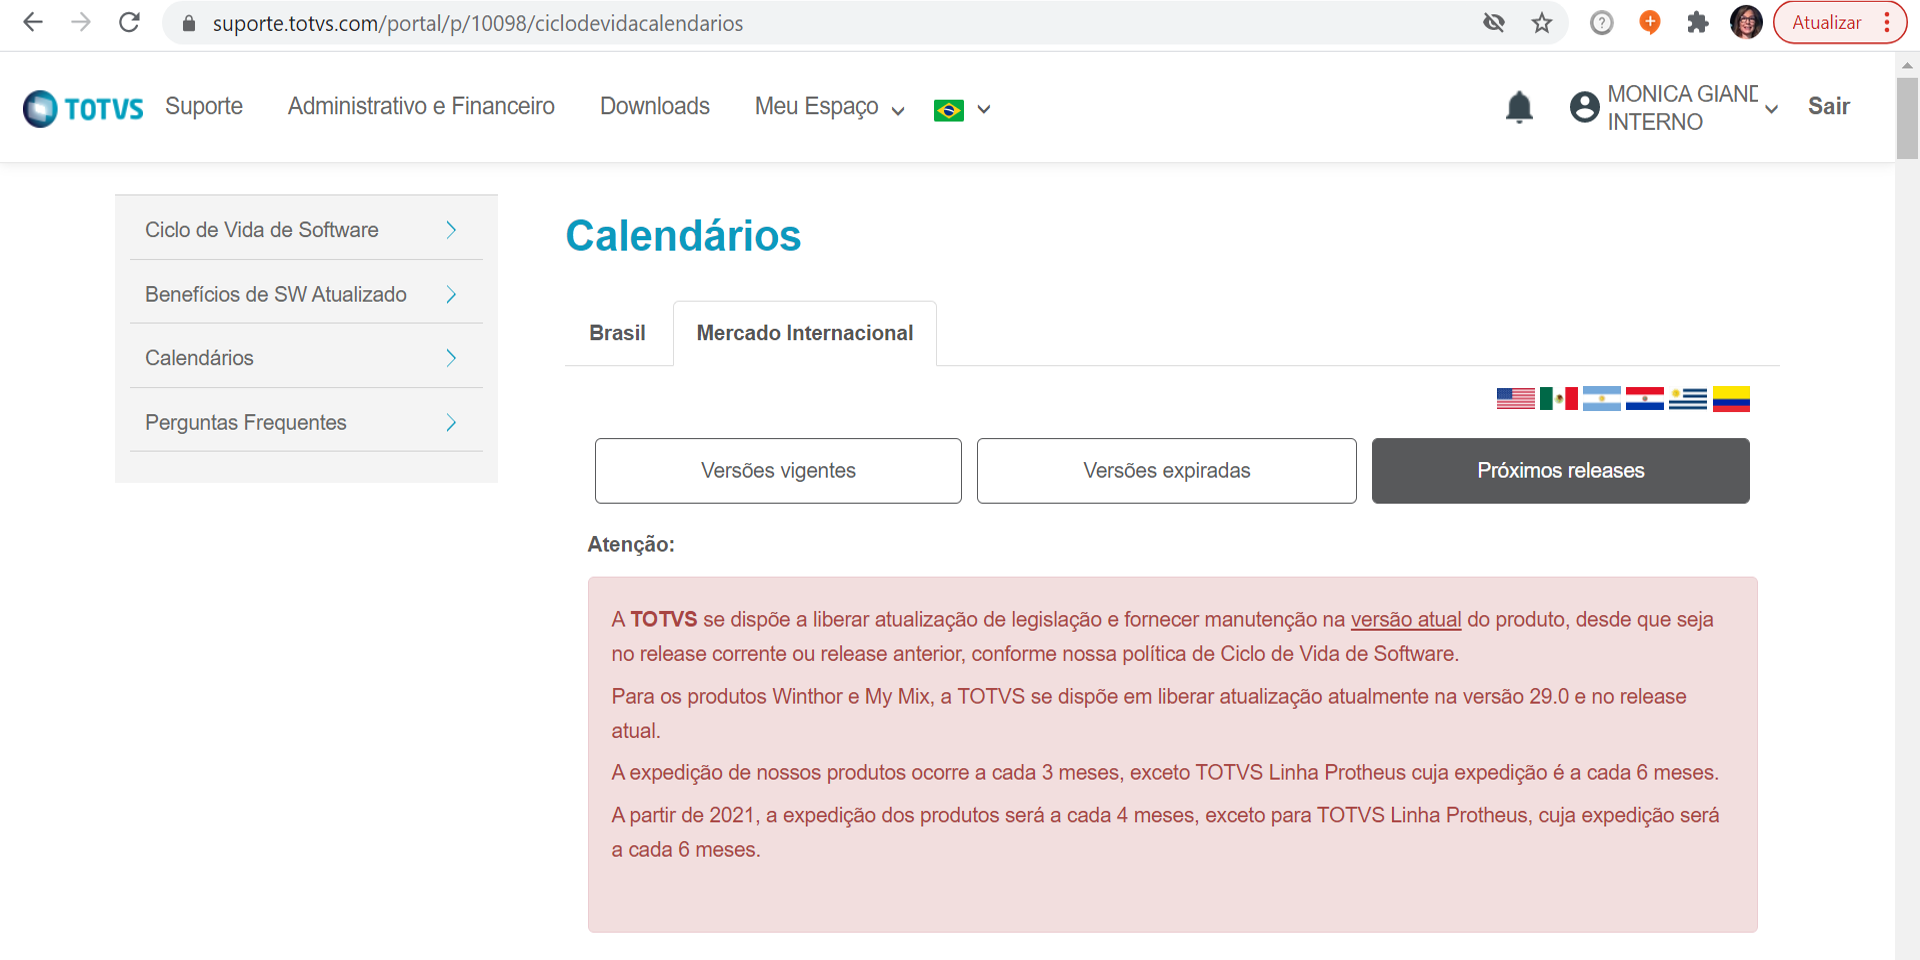Select the Paraguay flag
The image size is (1920, 960).
pos(1645,399)
